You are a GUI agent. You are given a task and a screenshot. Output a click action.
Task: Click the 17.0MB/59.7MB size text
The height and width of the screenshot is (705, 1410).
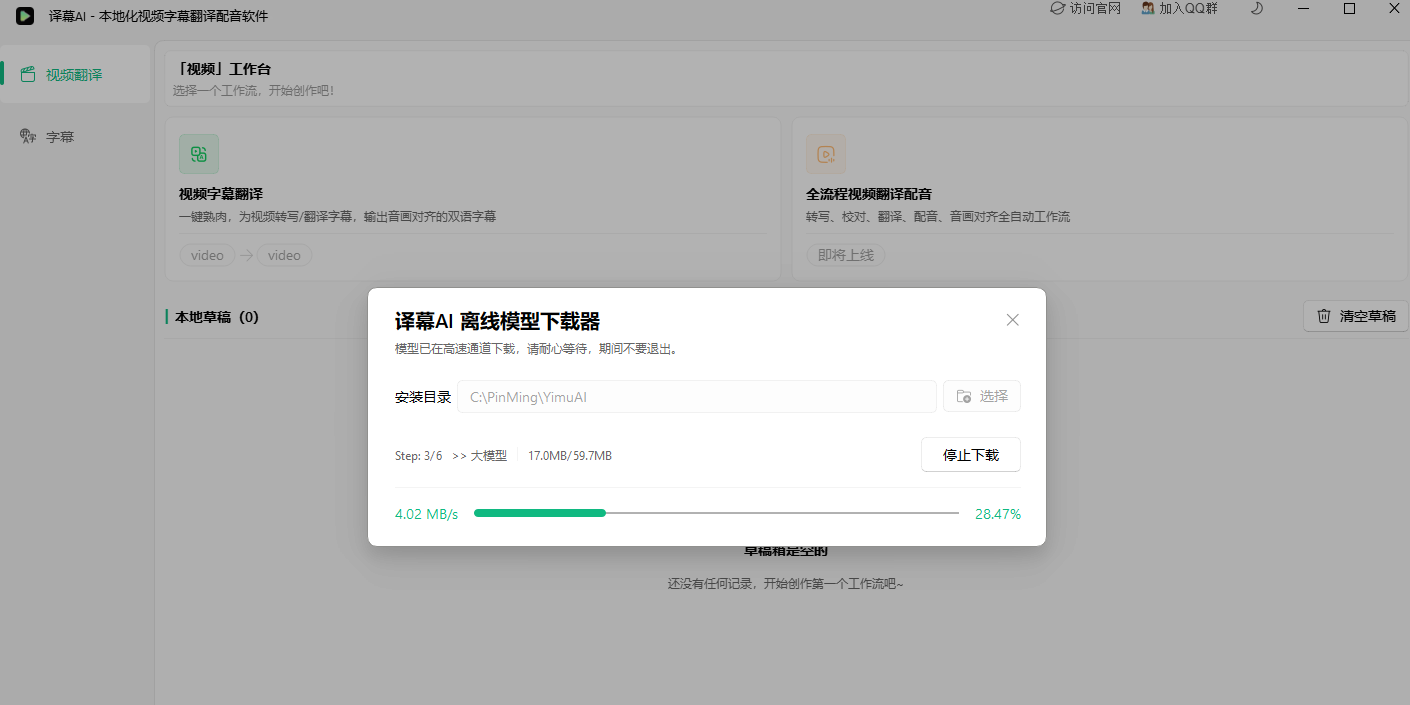tap(570, 456)
